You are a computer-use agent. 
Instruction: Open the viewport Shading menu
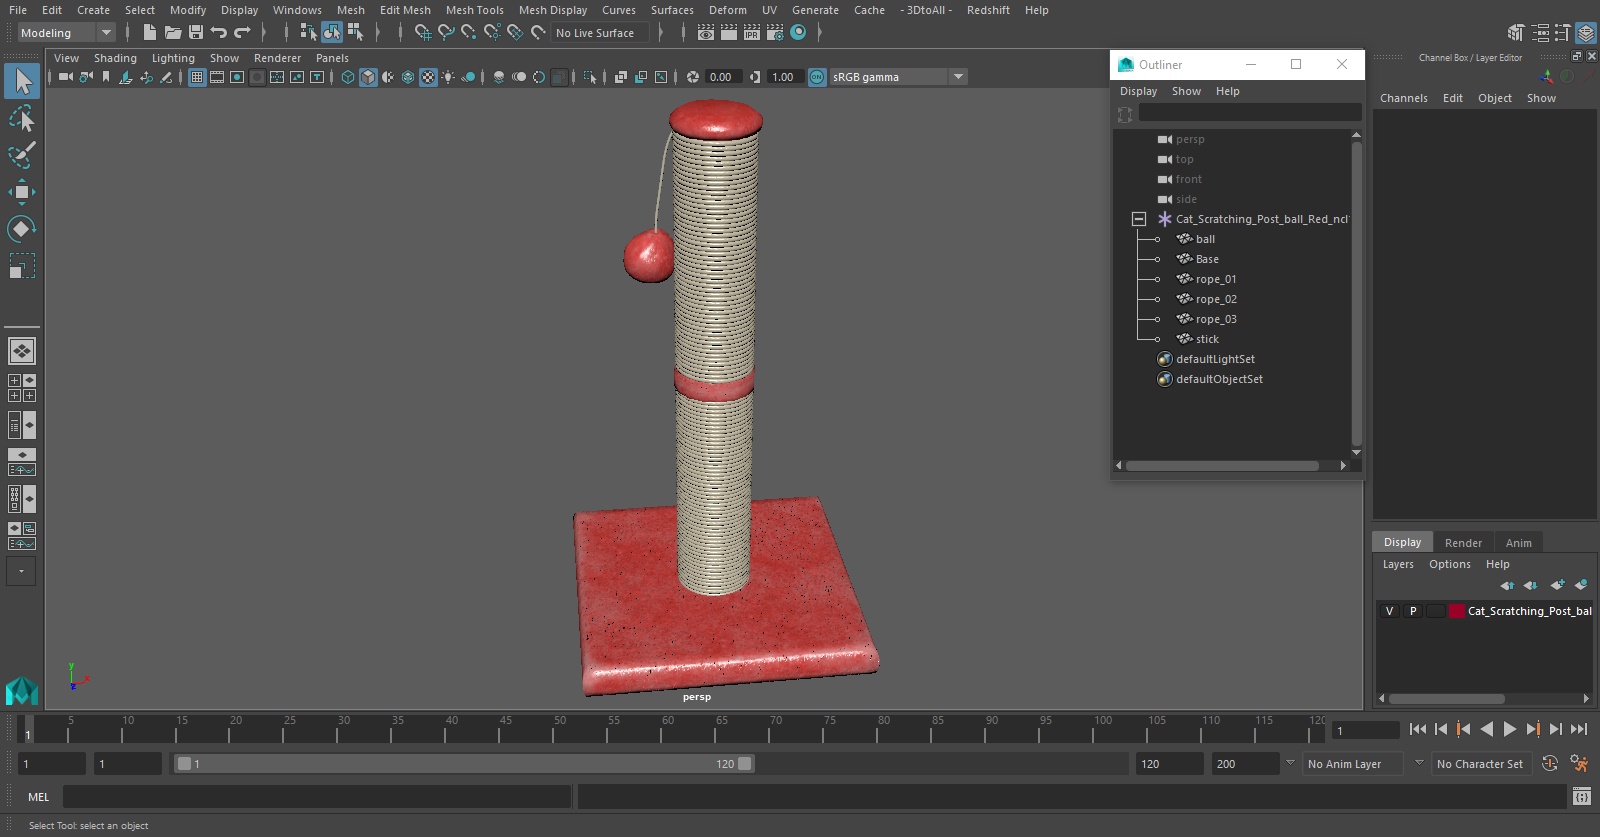coord(115,58)
